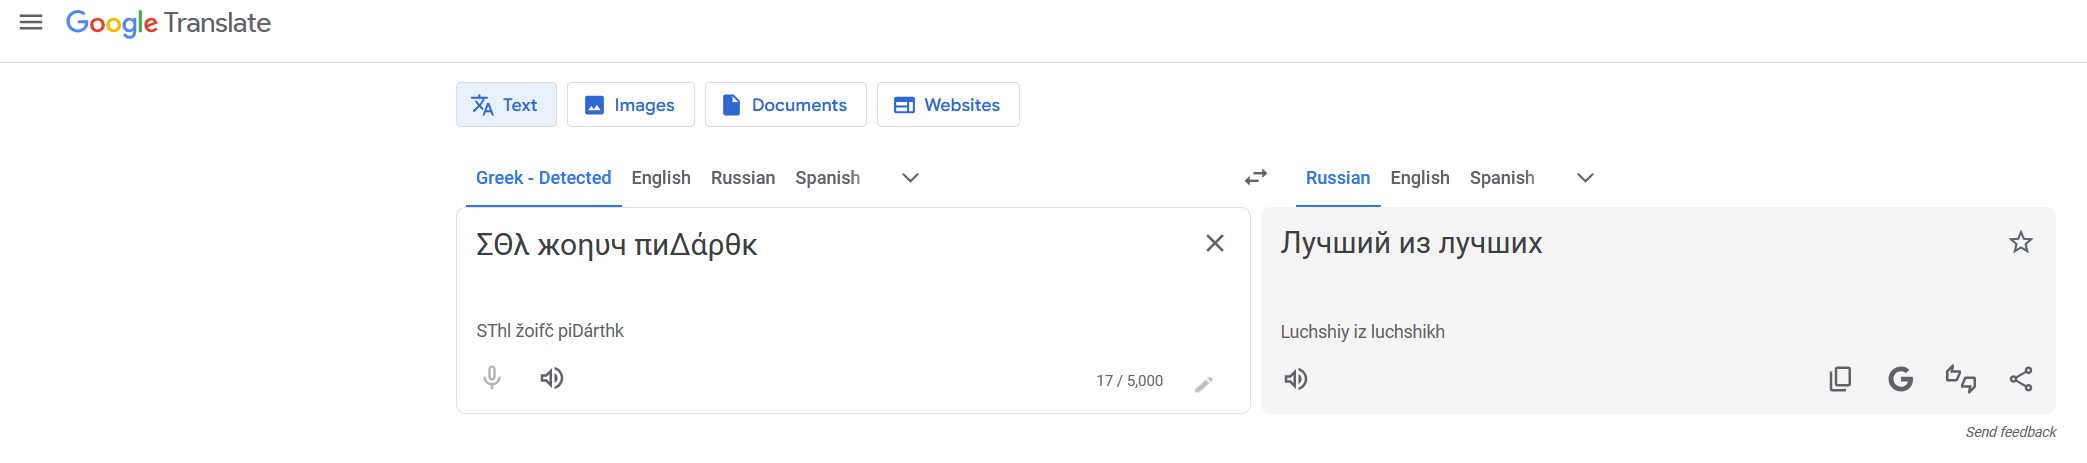Swap source and target languages
This screenshot has width=2087, height=463.
click(x=1256, y=177)
